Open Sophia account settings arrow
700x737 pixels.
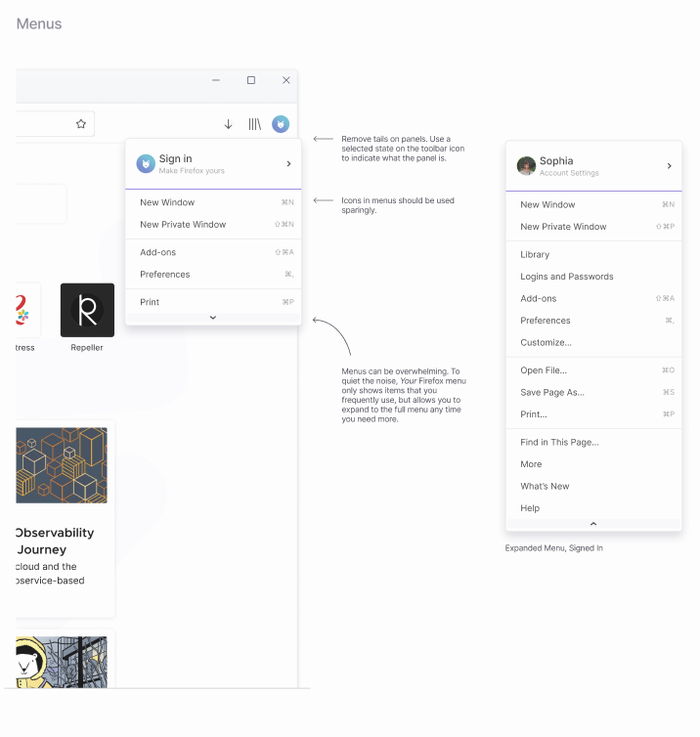coord(669,166)
